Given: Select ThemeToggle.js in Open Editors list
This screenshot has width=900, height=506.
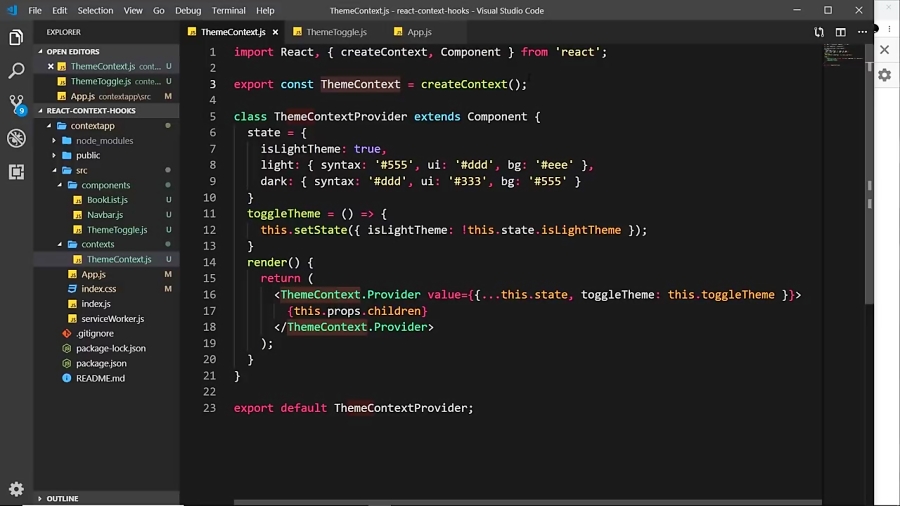Looking at the screenshot, I should pos(106,81).
